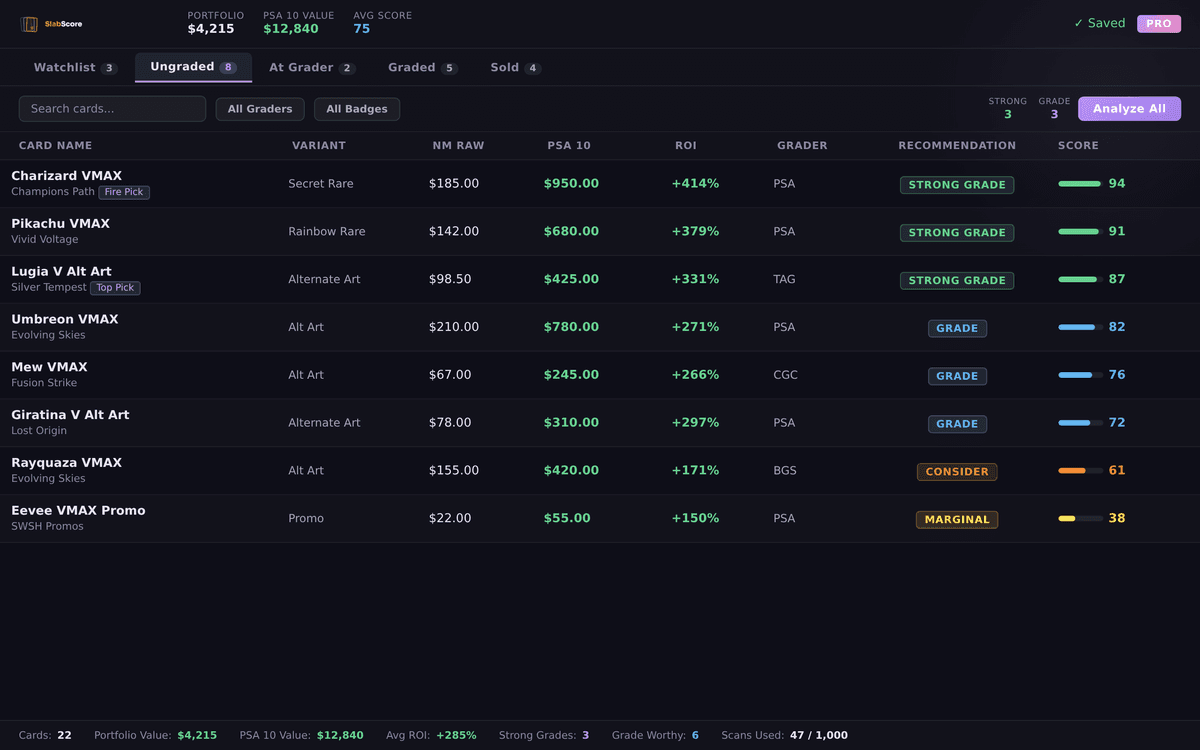Click the PRO badge in the top right

(x=1158, y=23)
